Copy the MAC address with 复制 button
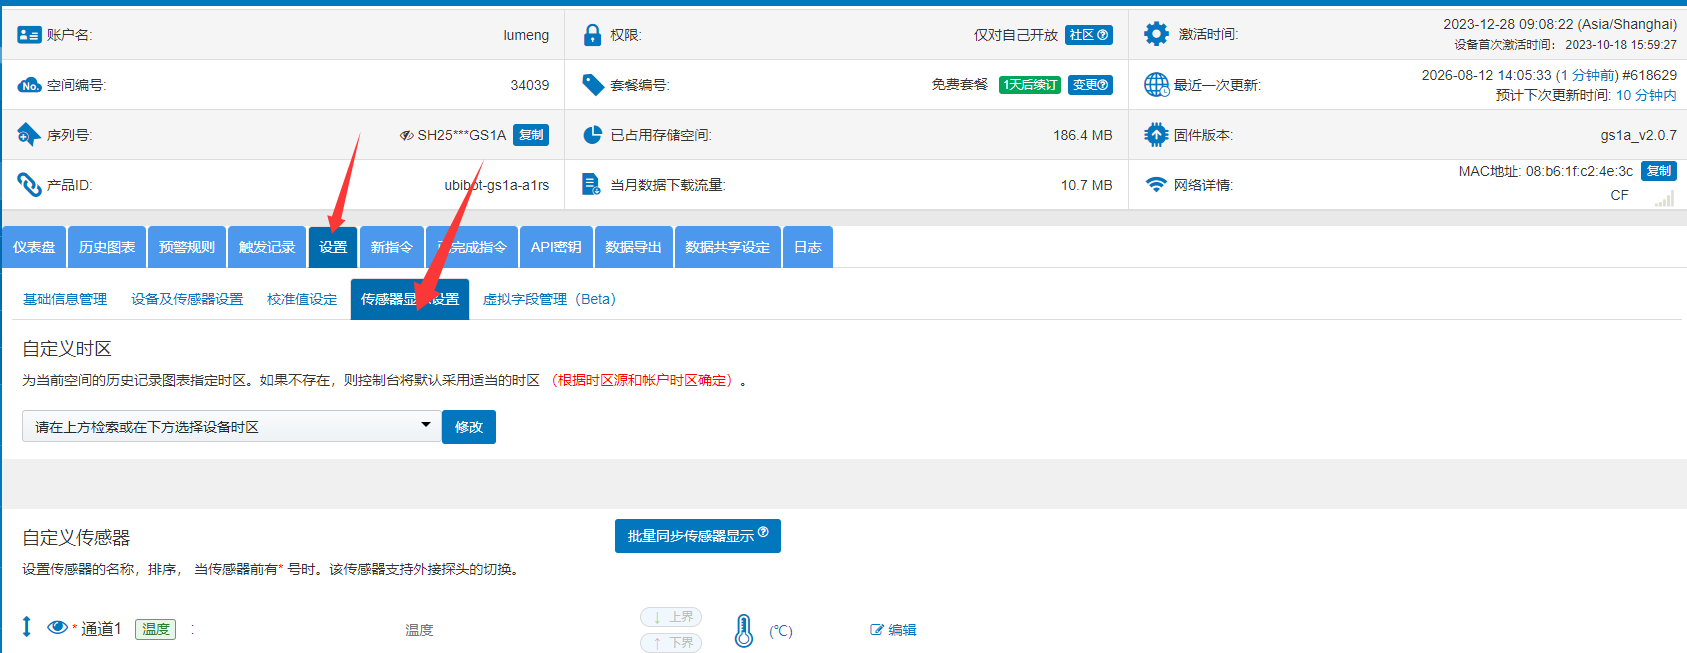The width and height of the screenshot is (1687, 653). 1659,171
